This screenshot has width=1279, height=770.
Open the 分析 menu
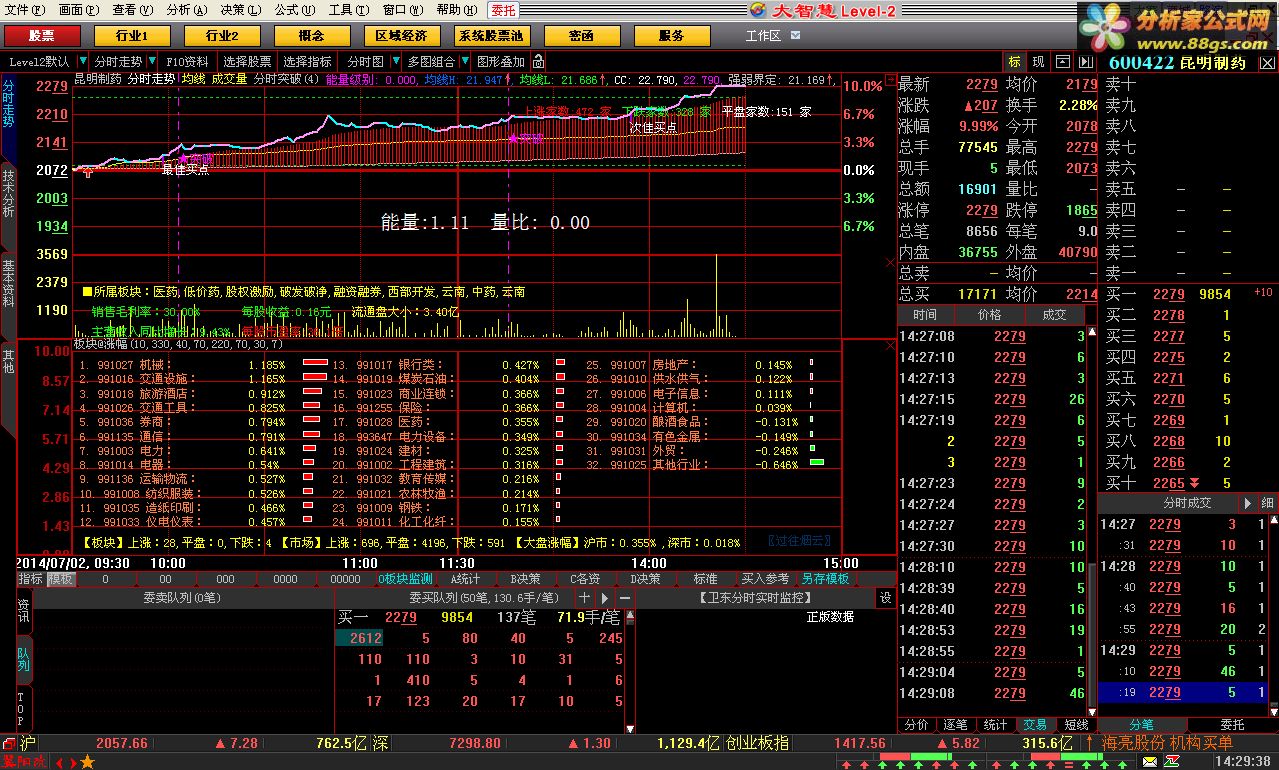[187, 10]
